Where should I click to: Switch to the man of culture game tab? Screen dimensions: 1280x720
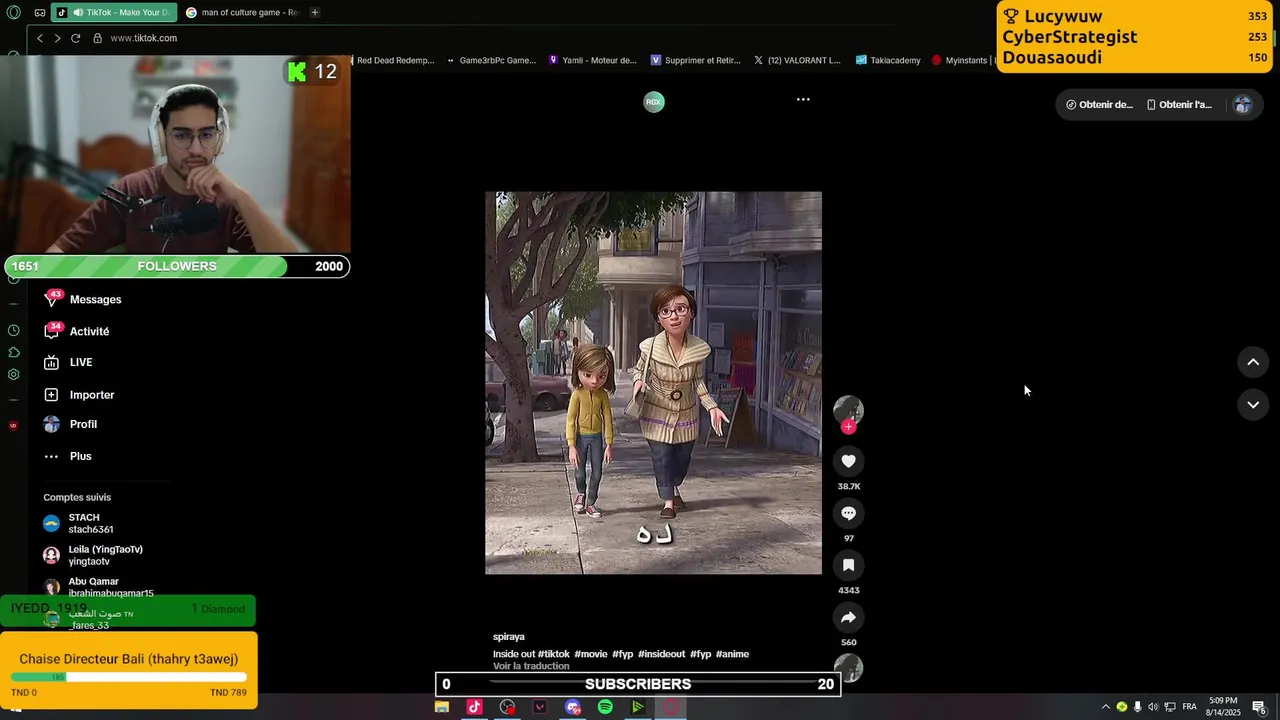click(241, 13)
